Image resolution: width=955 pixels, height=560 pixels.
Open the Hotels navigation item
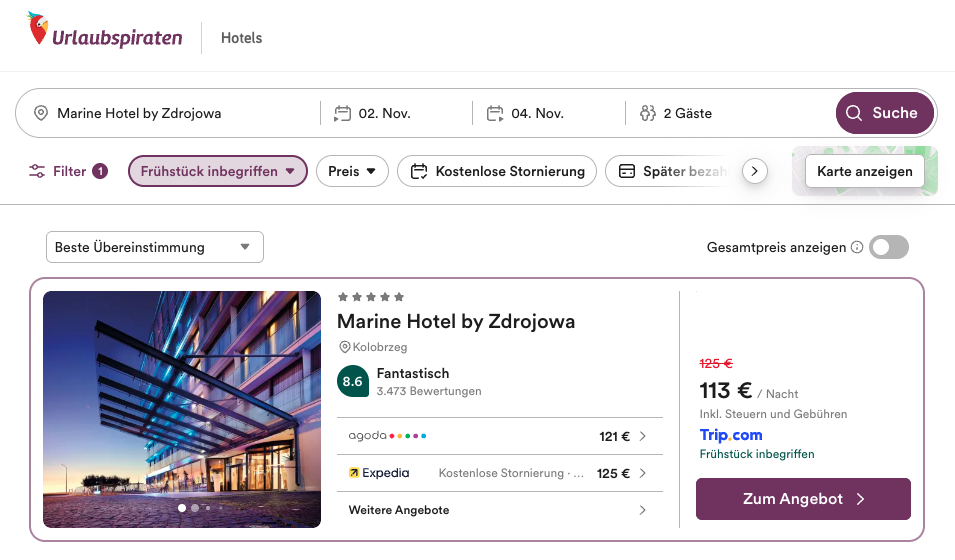click(241, 38)
